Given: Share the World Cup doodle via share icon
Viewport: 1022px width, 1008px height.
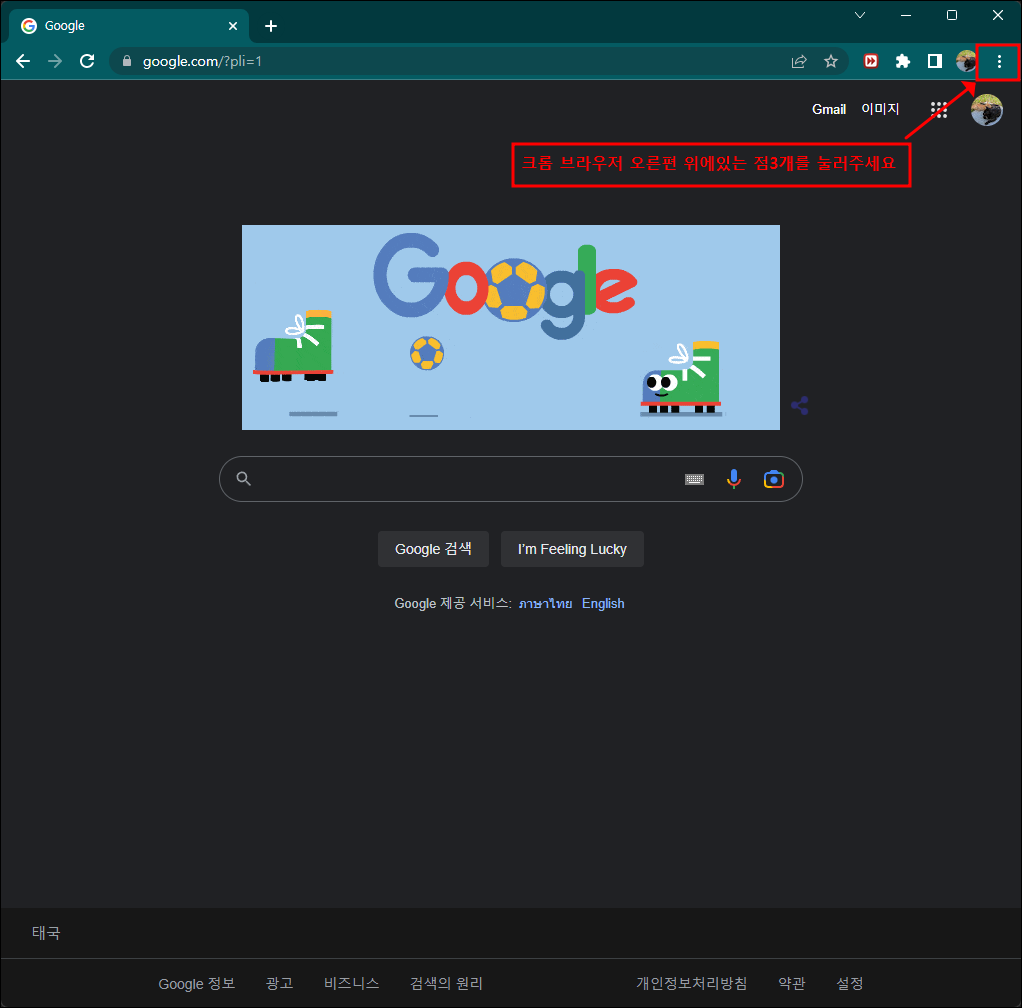Looking at the screenshot, I should [x=799, y=405].
